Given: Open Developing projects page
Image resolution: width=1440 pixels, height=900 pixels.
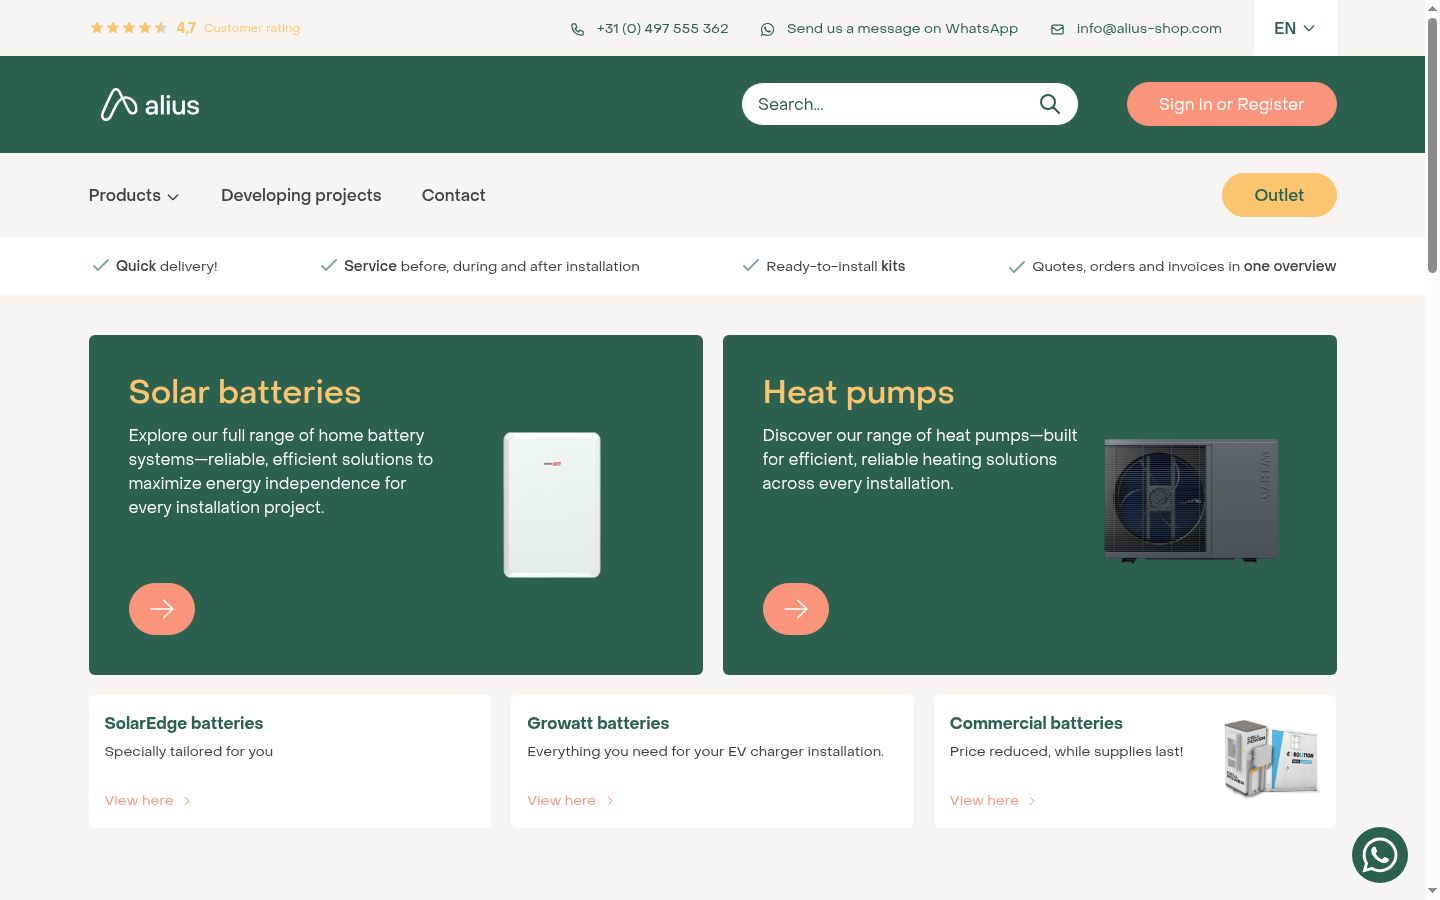Looking at the screenshot, I should click(301, 195).
